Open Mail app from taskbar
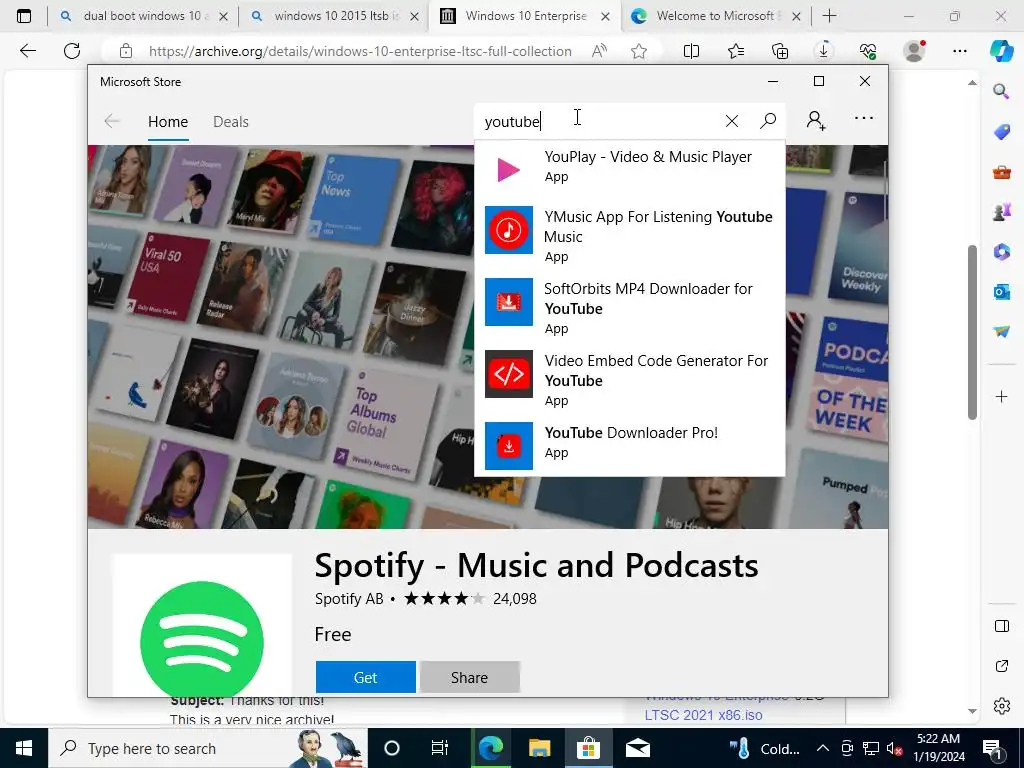The height and width of the screenshot is (768, 1024). [x=637, y=748]
